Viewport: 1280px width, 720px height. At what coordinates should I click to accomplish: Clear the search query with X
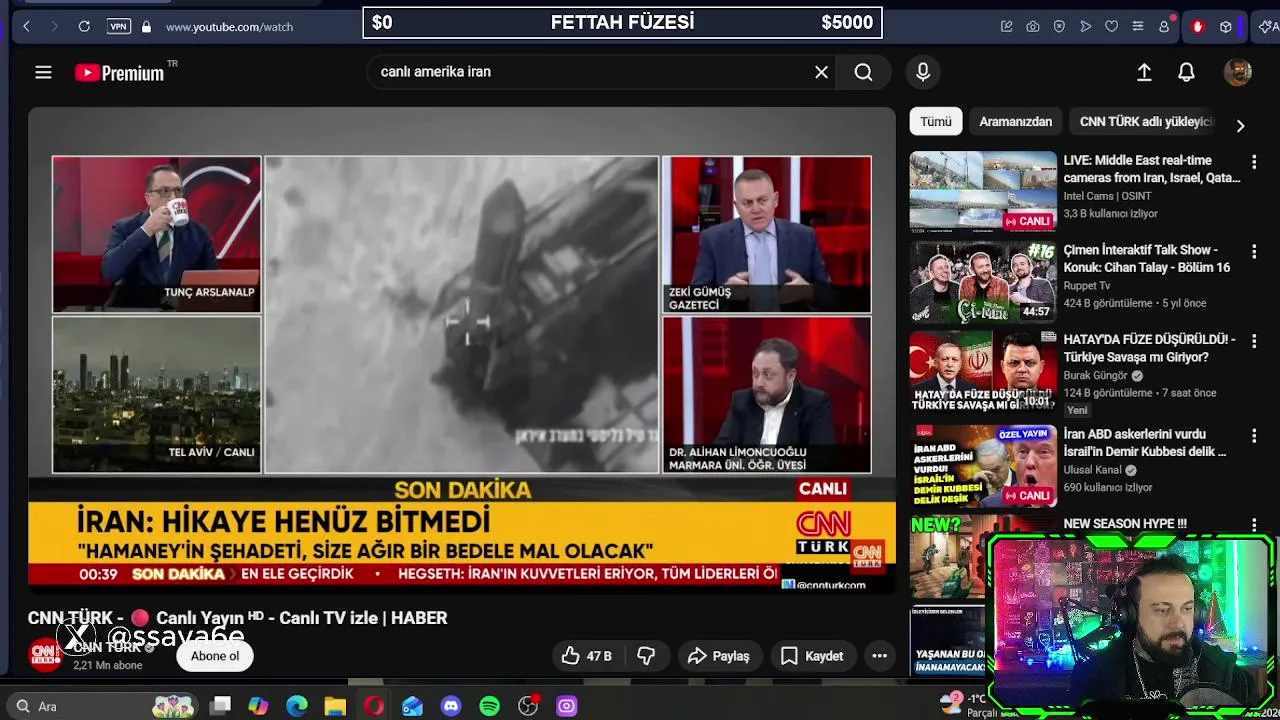coord(821,72)
